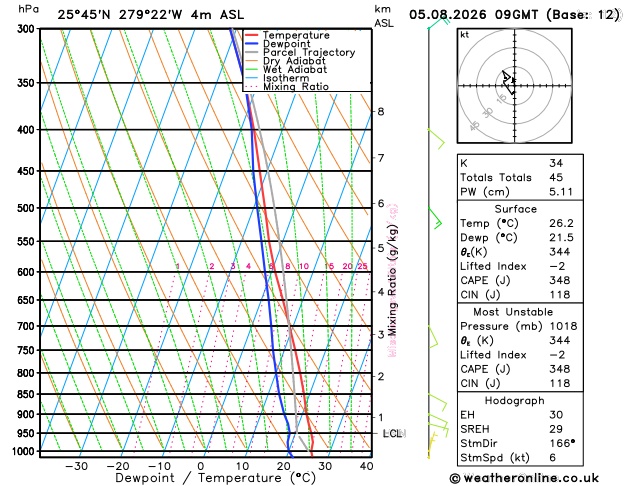Click the LCL marker label

tap(393, 433)
